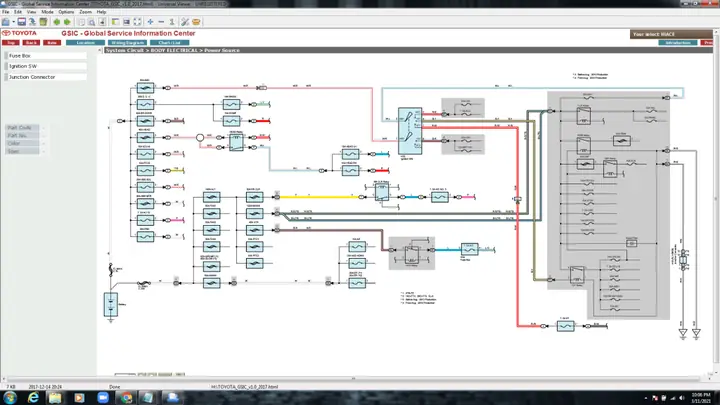Click the Introduction button

click(678, 43)
